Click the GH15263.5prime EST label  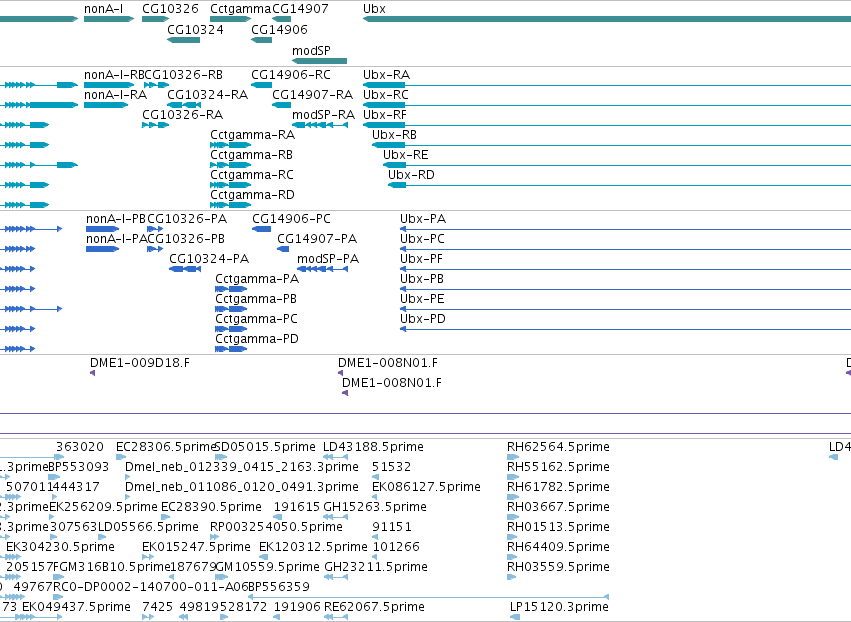375,507
